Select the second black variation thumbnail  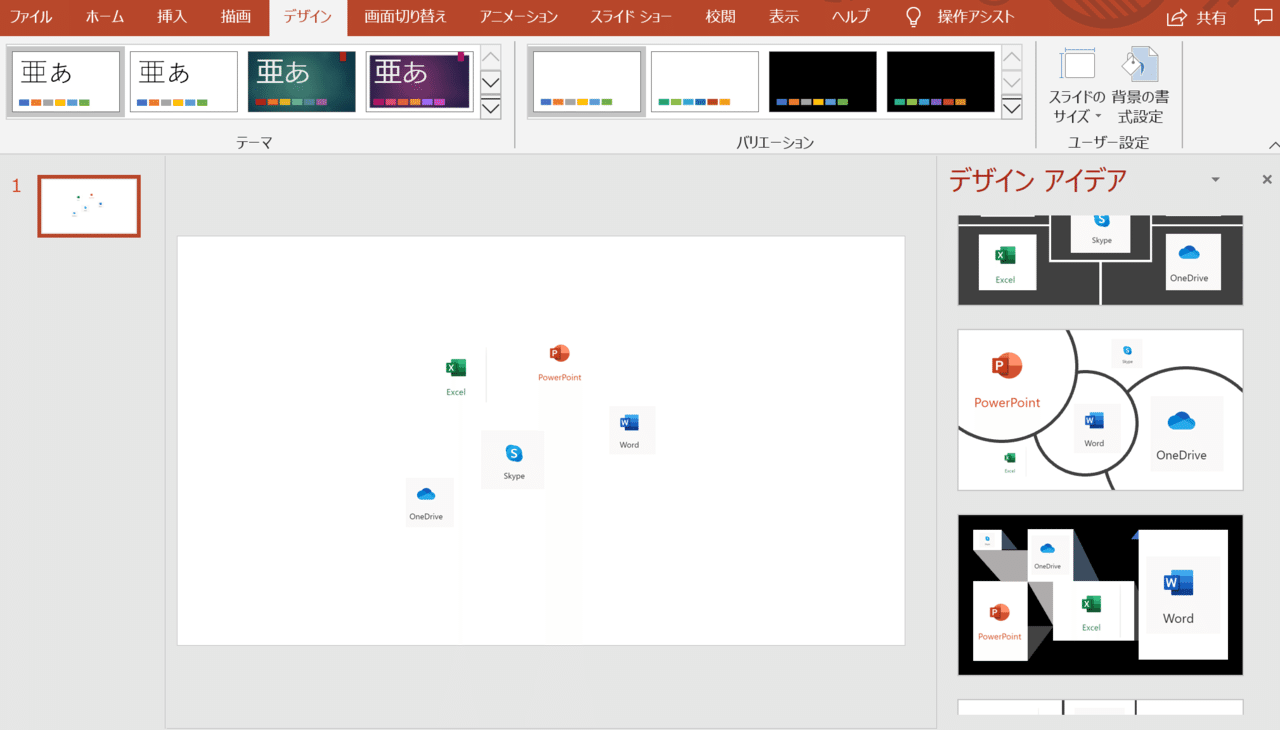pyautogui.click(x=941, y=82)
